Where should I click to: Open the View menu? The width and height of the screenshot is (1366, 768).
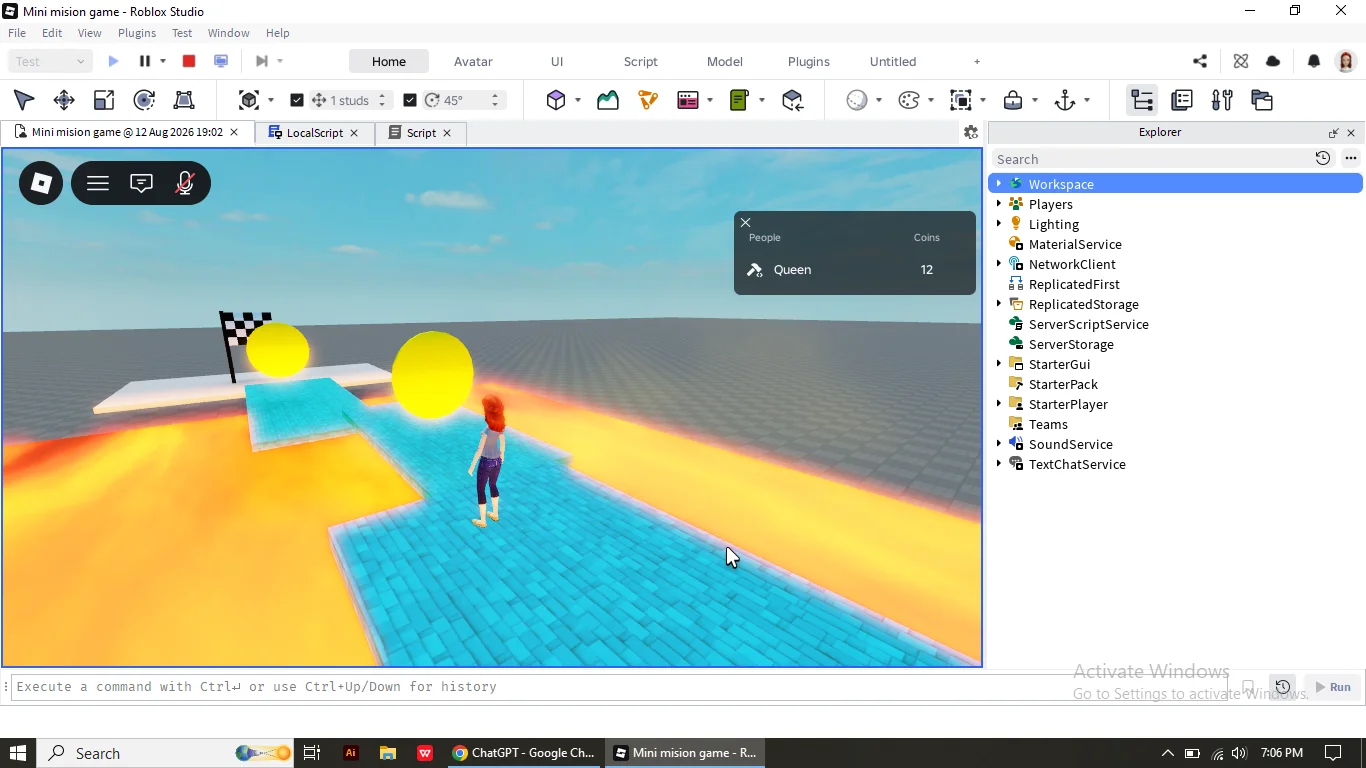click(x=90, y=33)
